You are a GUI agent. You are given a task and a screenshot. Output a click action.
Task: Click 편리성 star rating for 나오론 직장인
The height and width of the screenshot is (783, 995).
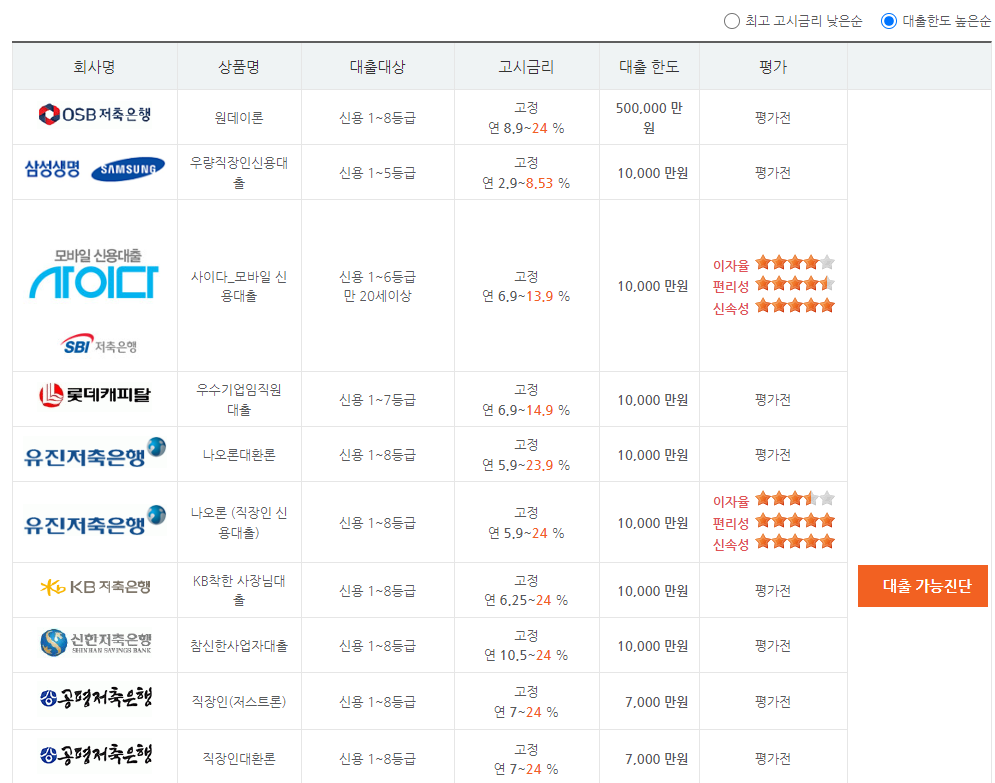click(x=795, y=521)
